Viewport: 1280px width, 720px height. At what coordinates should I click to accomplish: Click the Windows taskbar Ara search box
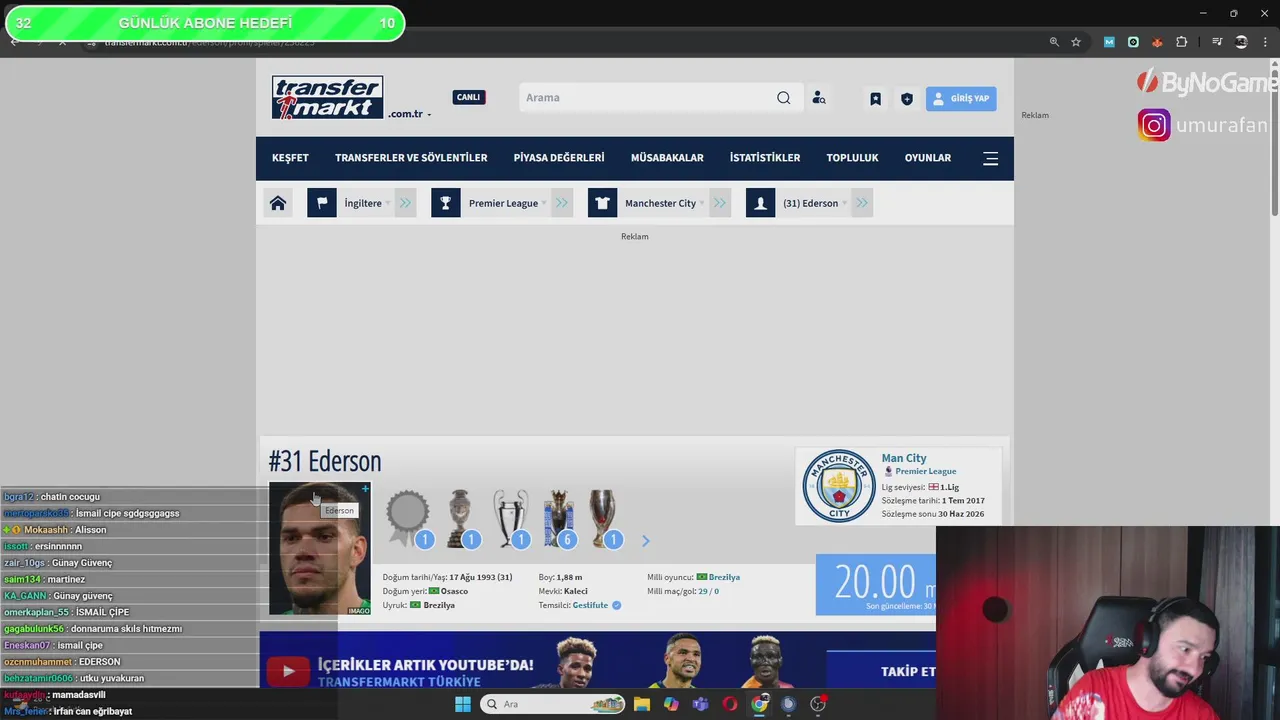coord(554,704)
